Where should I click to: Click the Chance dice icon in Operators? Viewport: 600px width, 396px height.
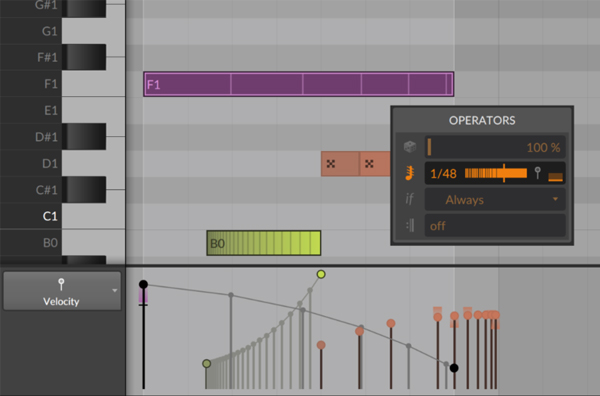[410, 147]
